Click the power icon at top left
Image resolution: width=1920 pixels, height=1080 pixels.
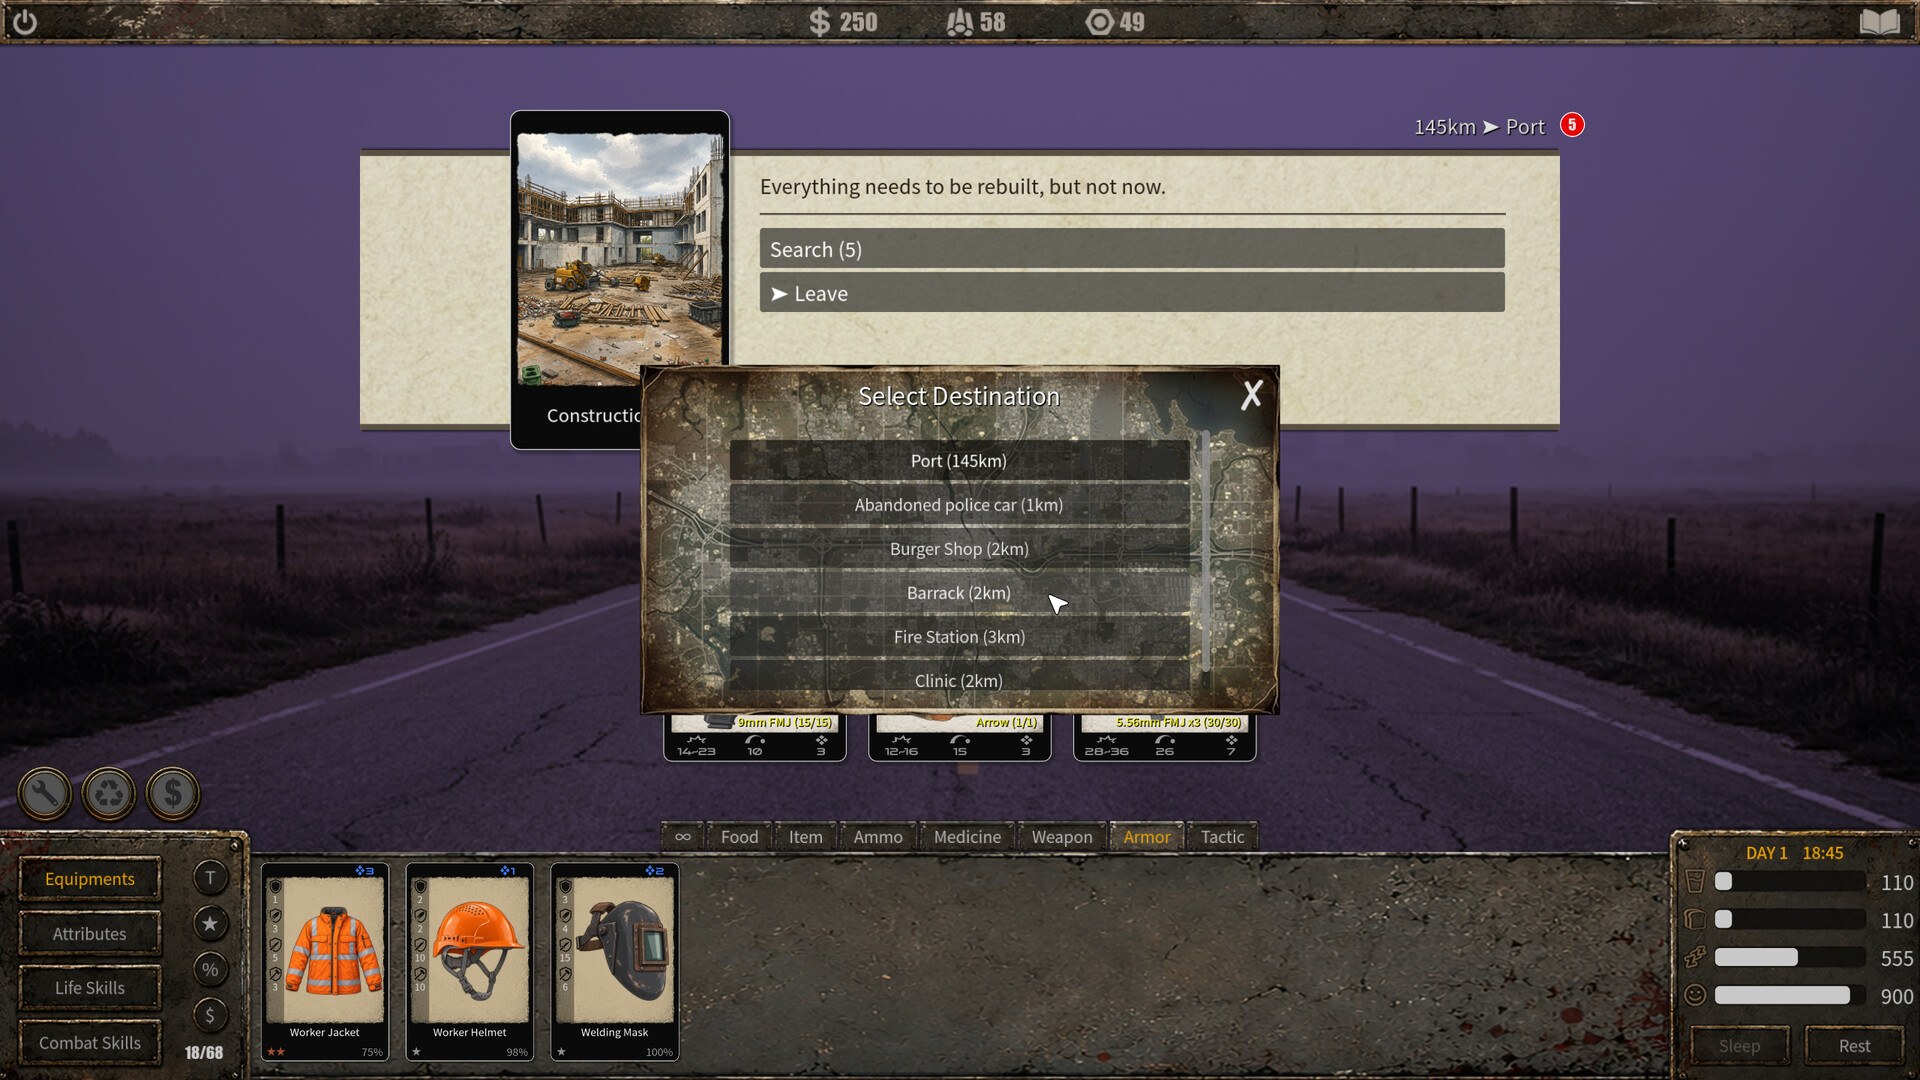[25, 21]
